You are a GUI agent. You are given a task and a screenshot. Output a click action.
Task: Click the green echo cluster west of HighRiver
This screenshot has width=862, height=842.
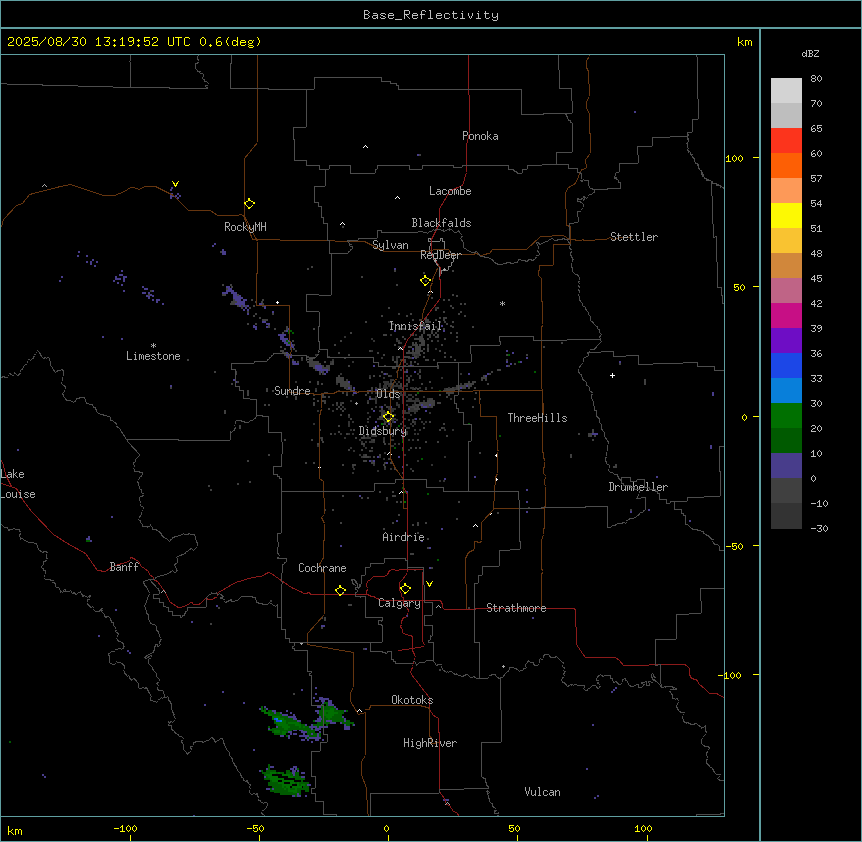point(305,721)
